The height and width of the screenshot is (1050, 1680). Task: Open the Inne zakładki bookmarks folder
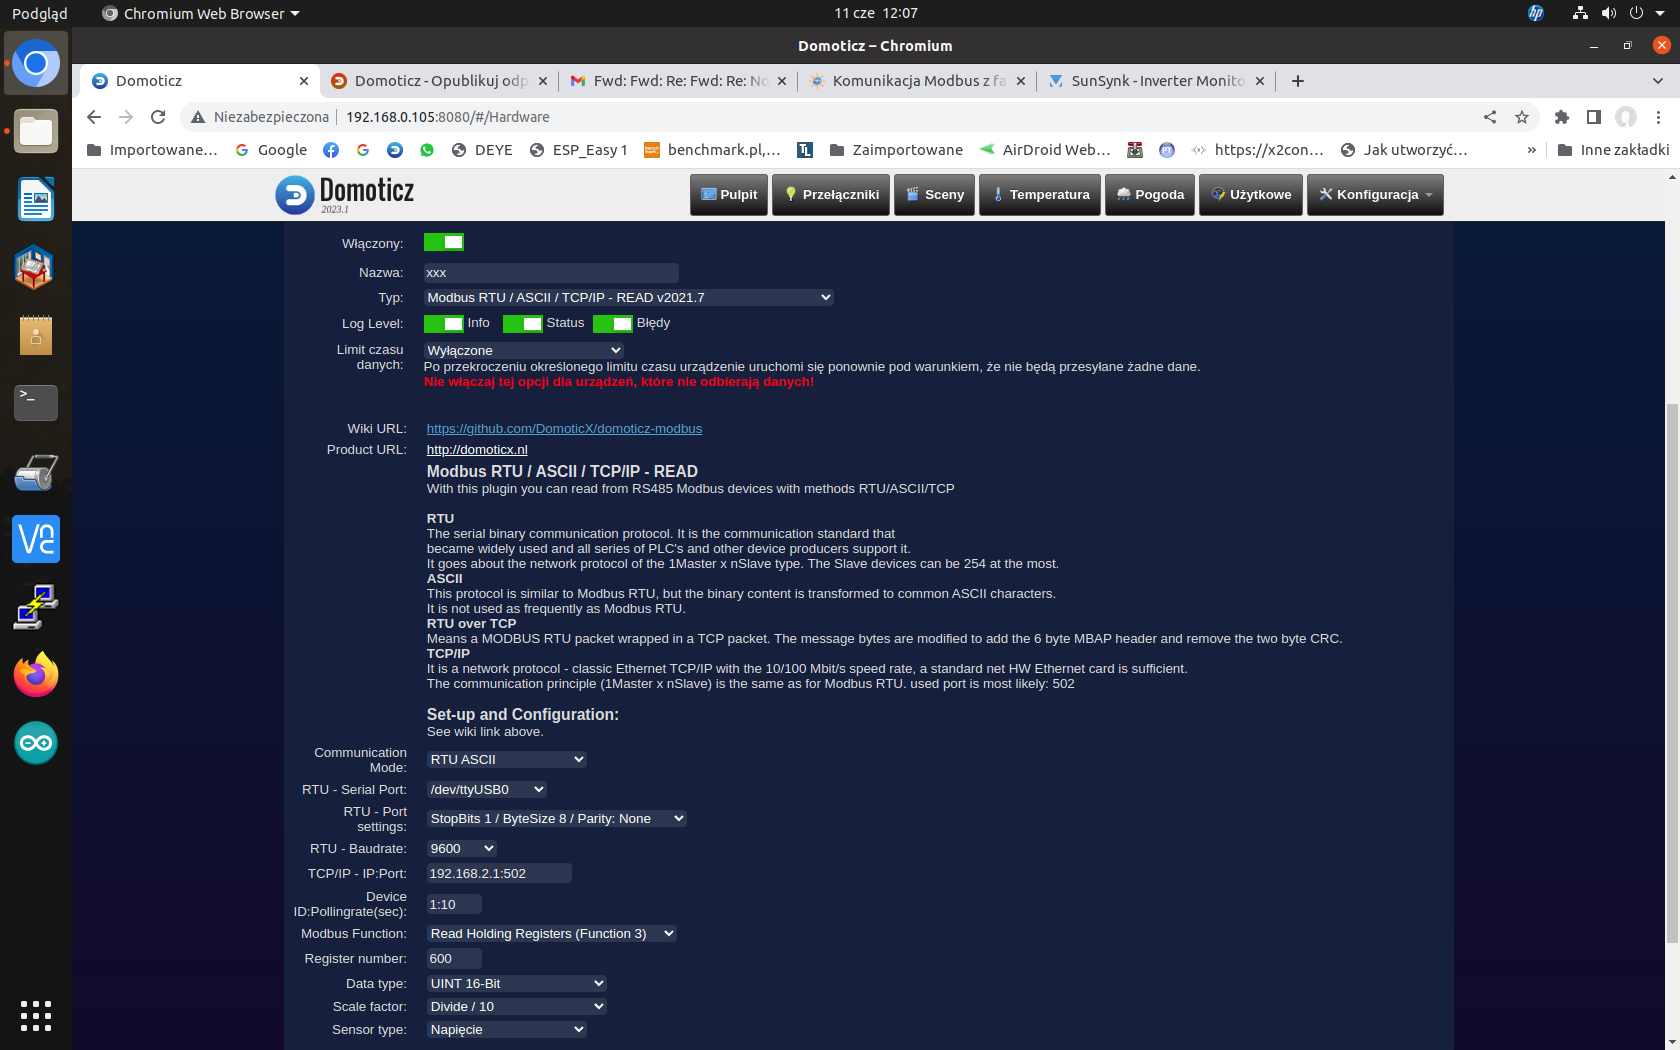[1613, 150]
